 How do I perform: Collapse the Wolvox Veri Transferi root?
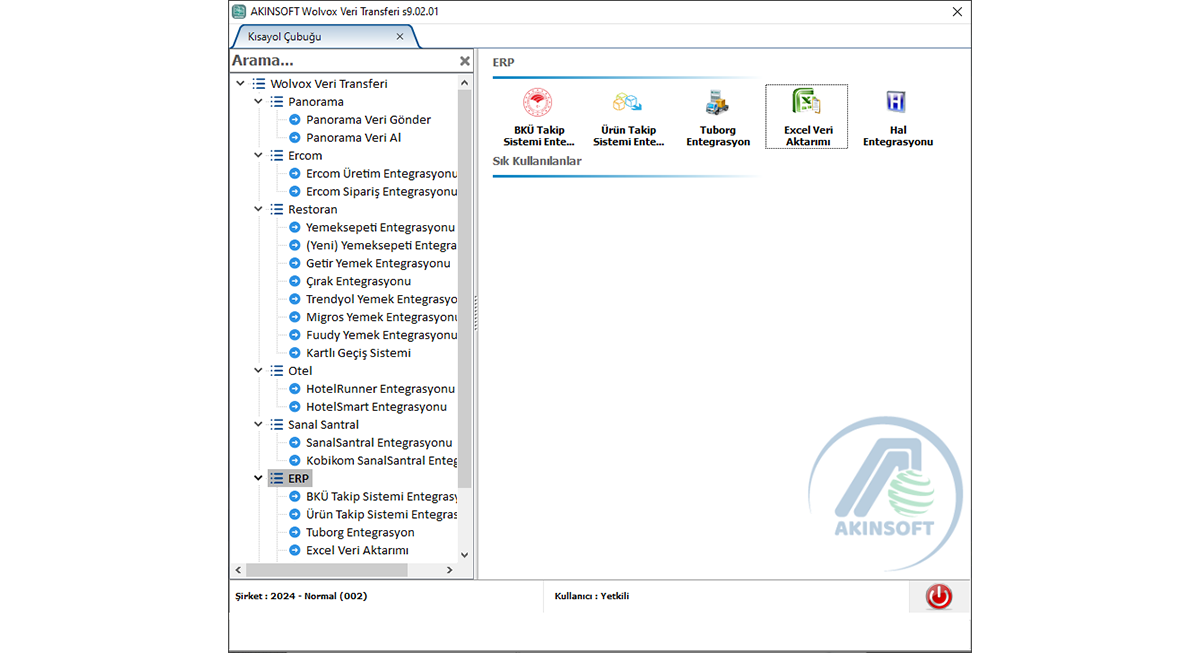pos(240,84)
